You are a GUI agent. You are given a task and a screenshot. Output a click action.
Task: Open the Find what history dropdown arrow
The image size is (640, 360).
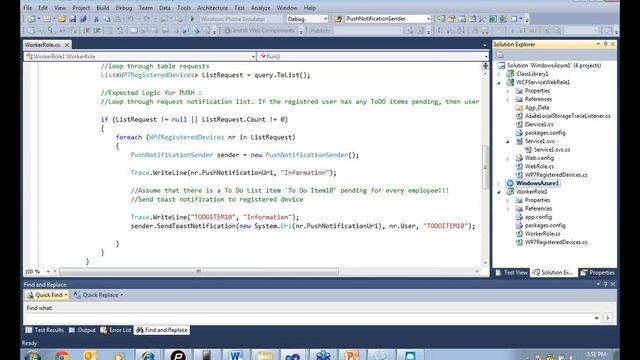tap(597, 318)
